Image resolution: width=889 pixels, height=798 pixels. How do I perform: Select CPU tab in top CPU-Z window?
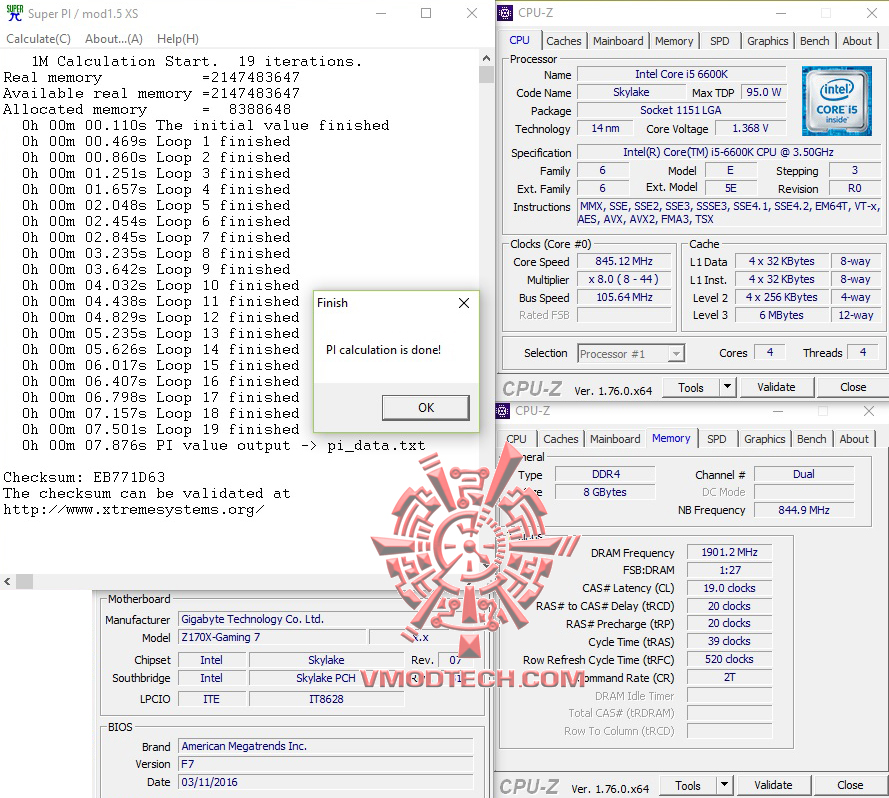click(519, 40)
